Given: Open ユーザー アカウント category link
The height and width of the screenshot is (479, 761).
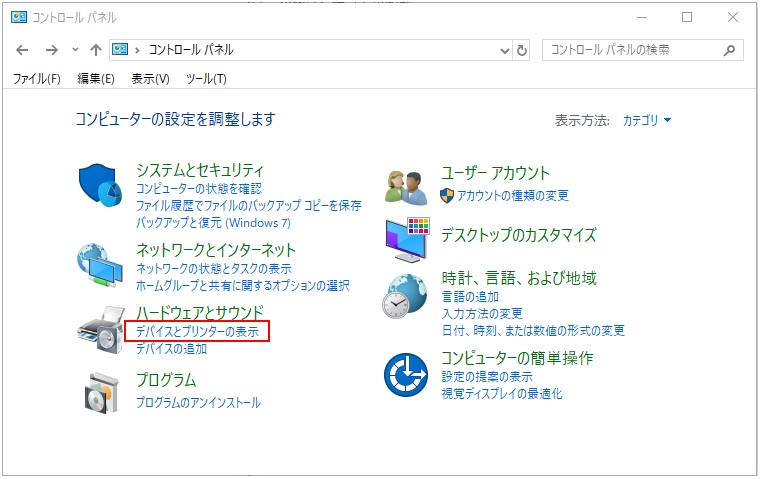Looking at the screenshot, I should tap(495, 173).
